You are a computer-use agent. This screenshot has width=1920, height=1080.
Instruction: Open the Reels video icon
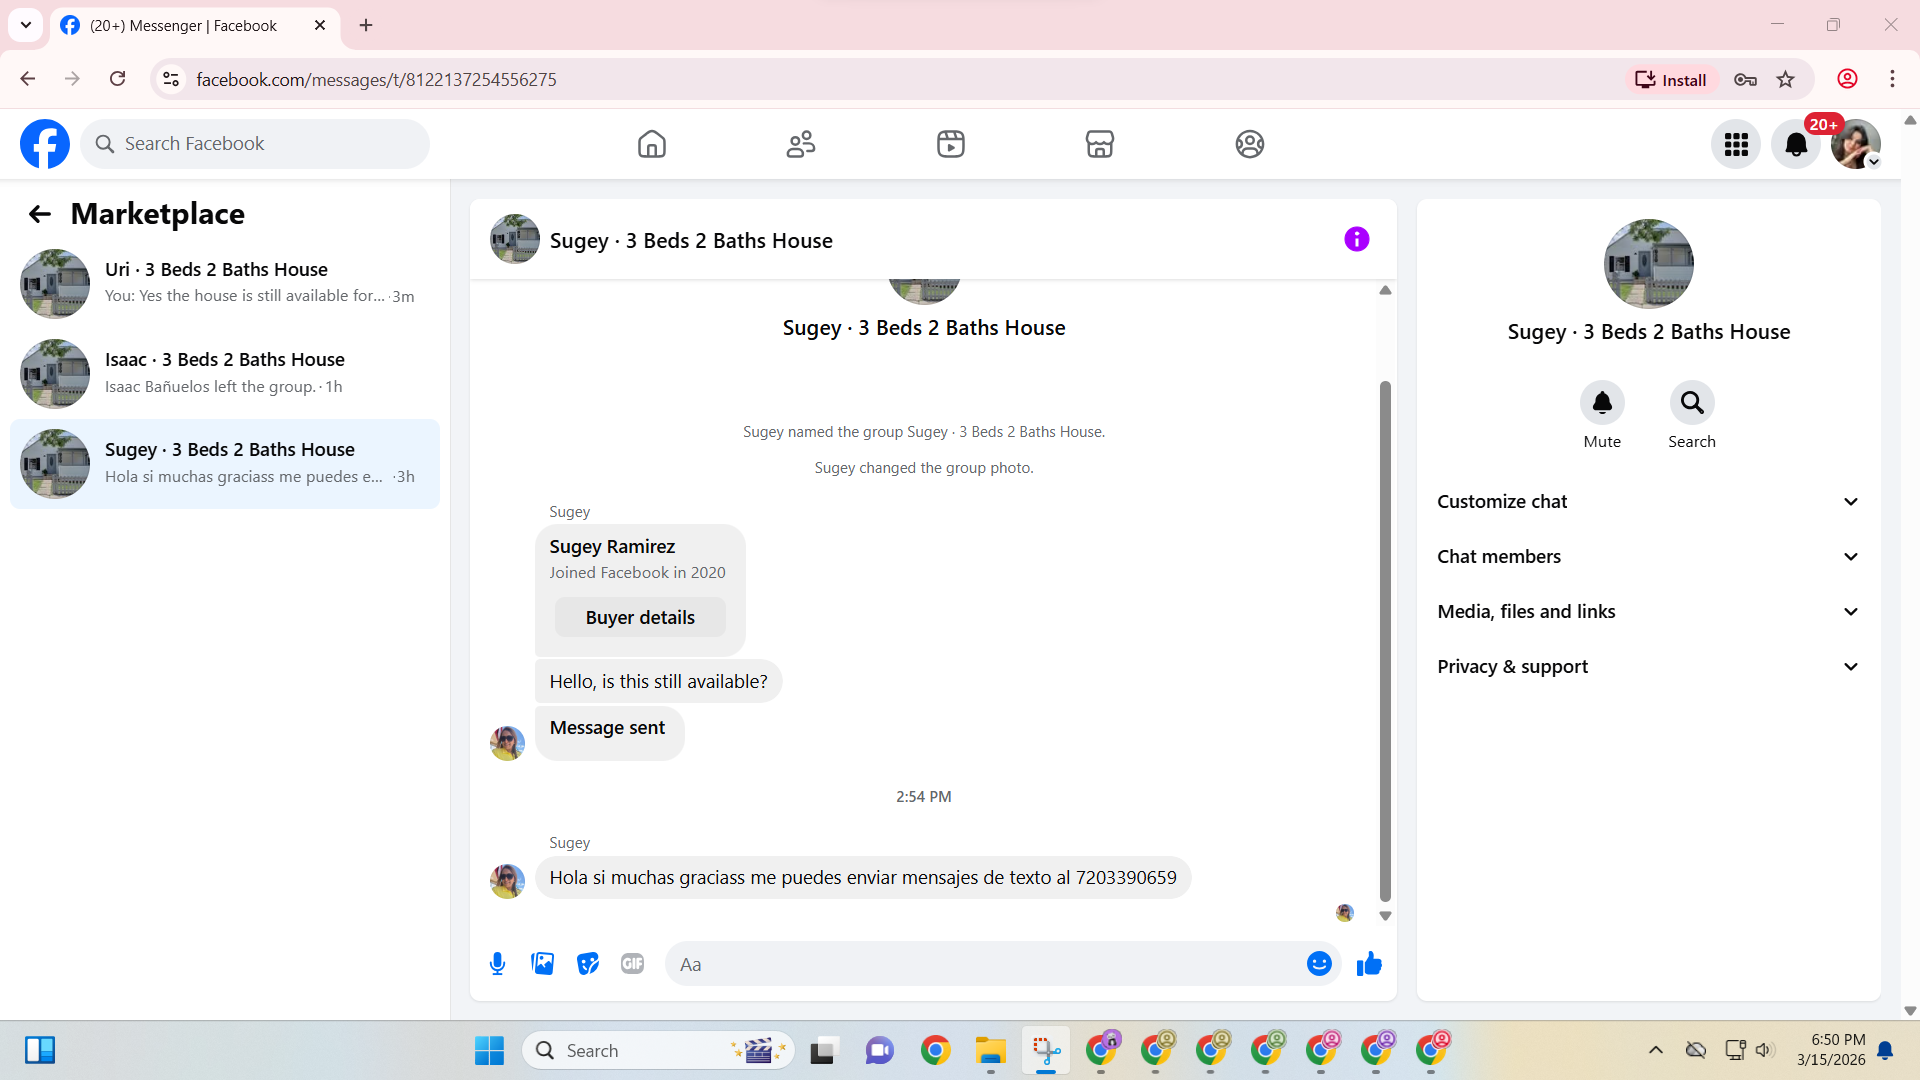tap(950, 144)
